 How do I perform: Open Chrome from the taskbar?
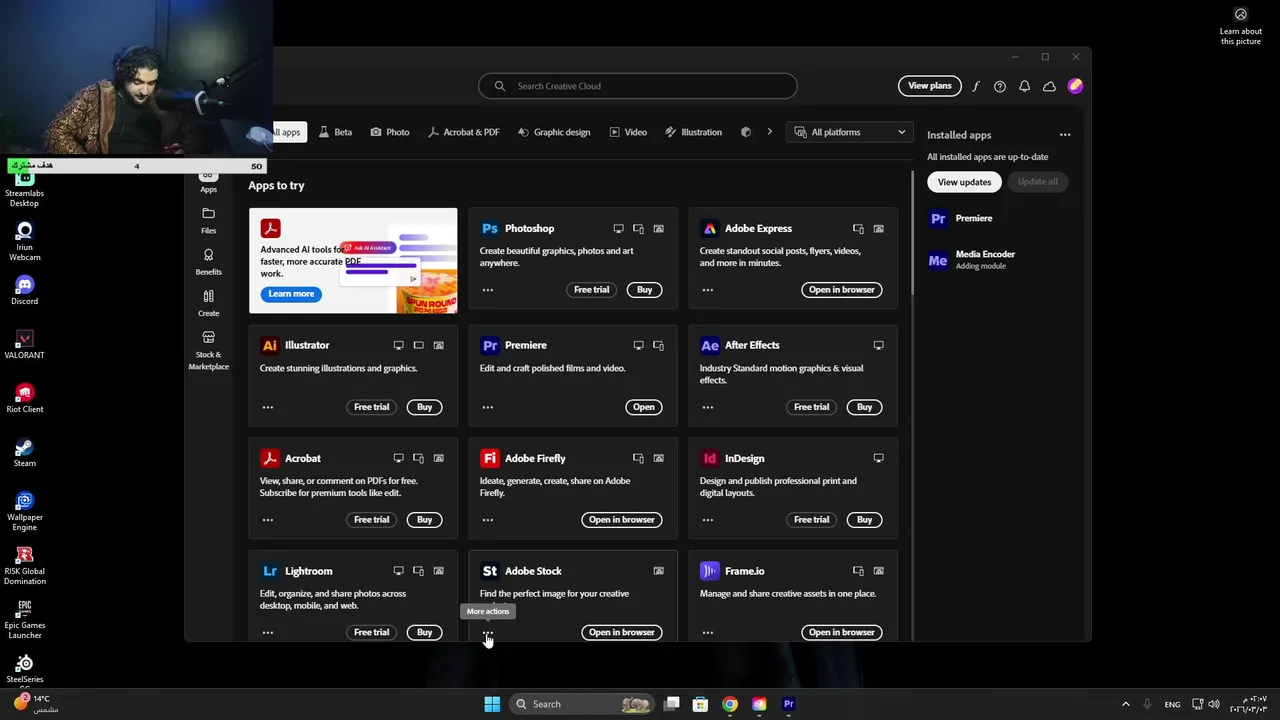pyautogui.click(x=730, y=704)
